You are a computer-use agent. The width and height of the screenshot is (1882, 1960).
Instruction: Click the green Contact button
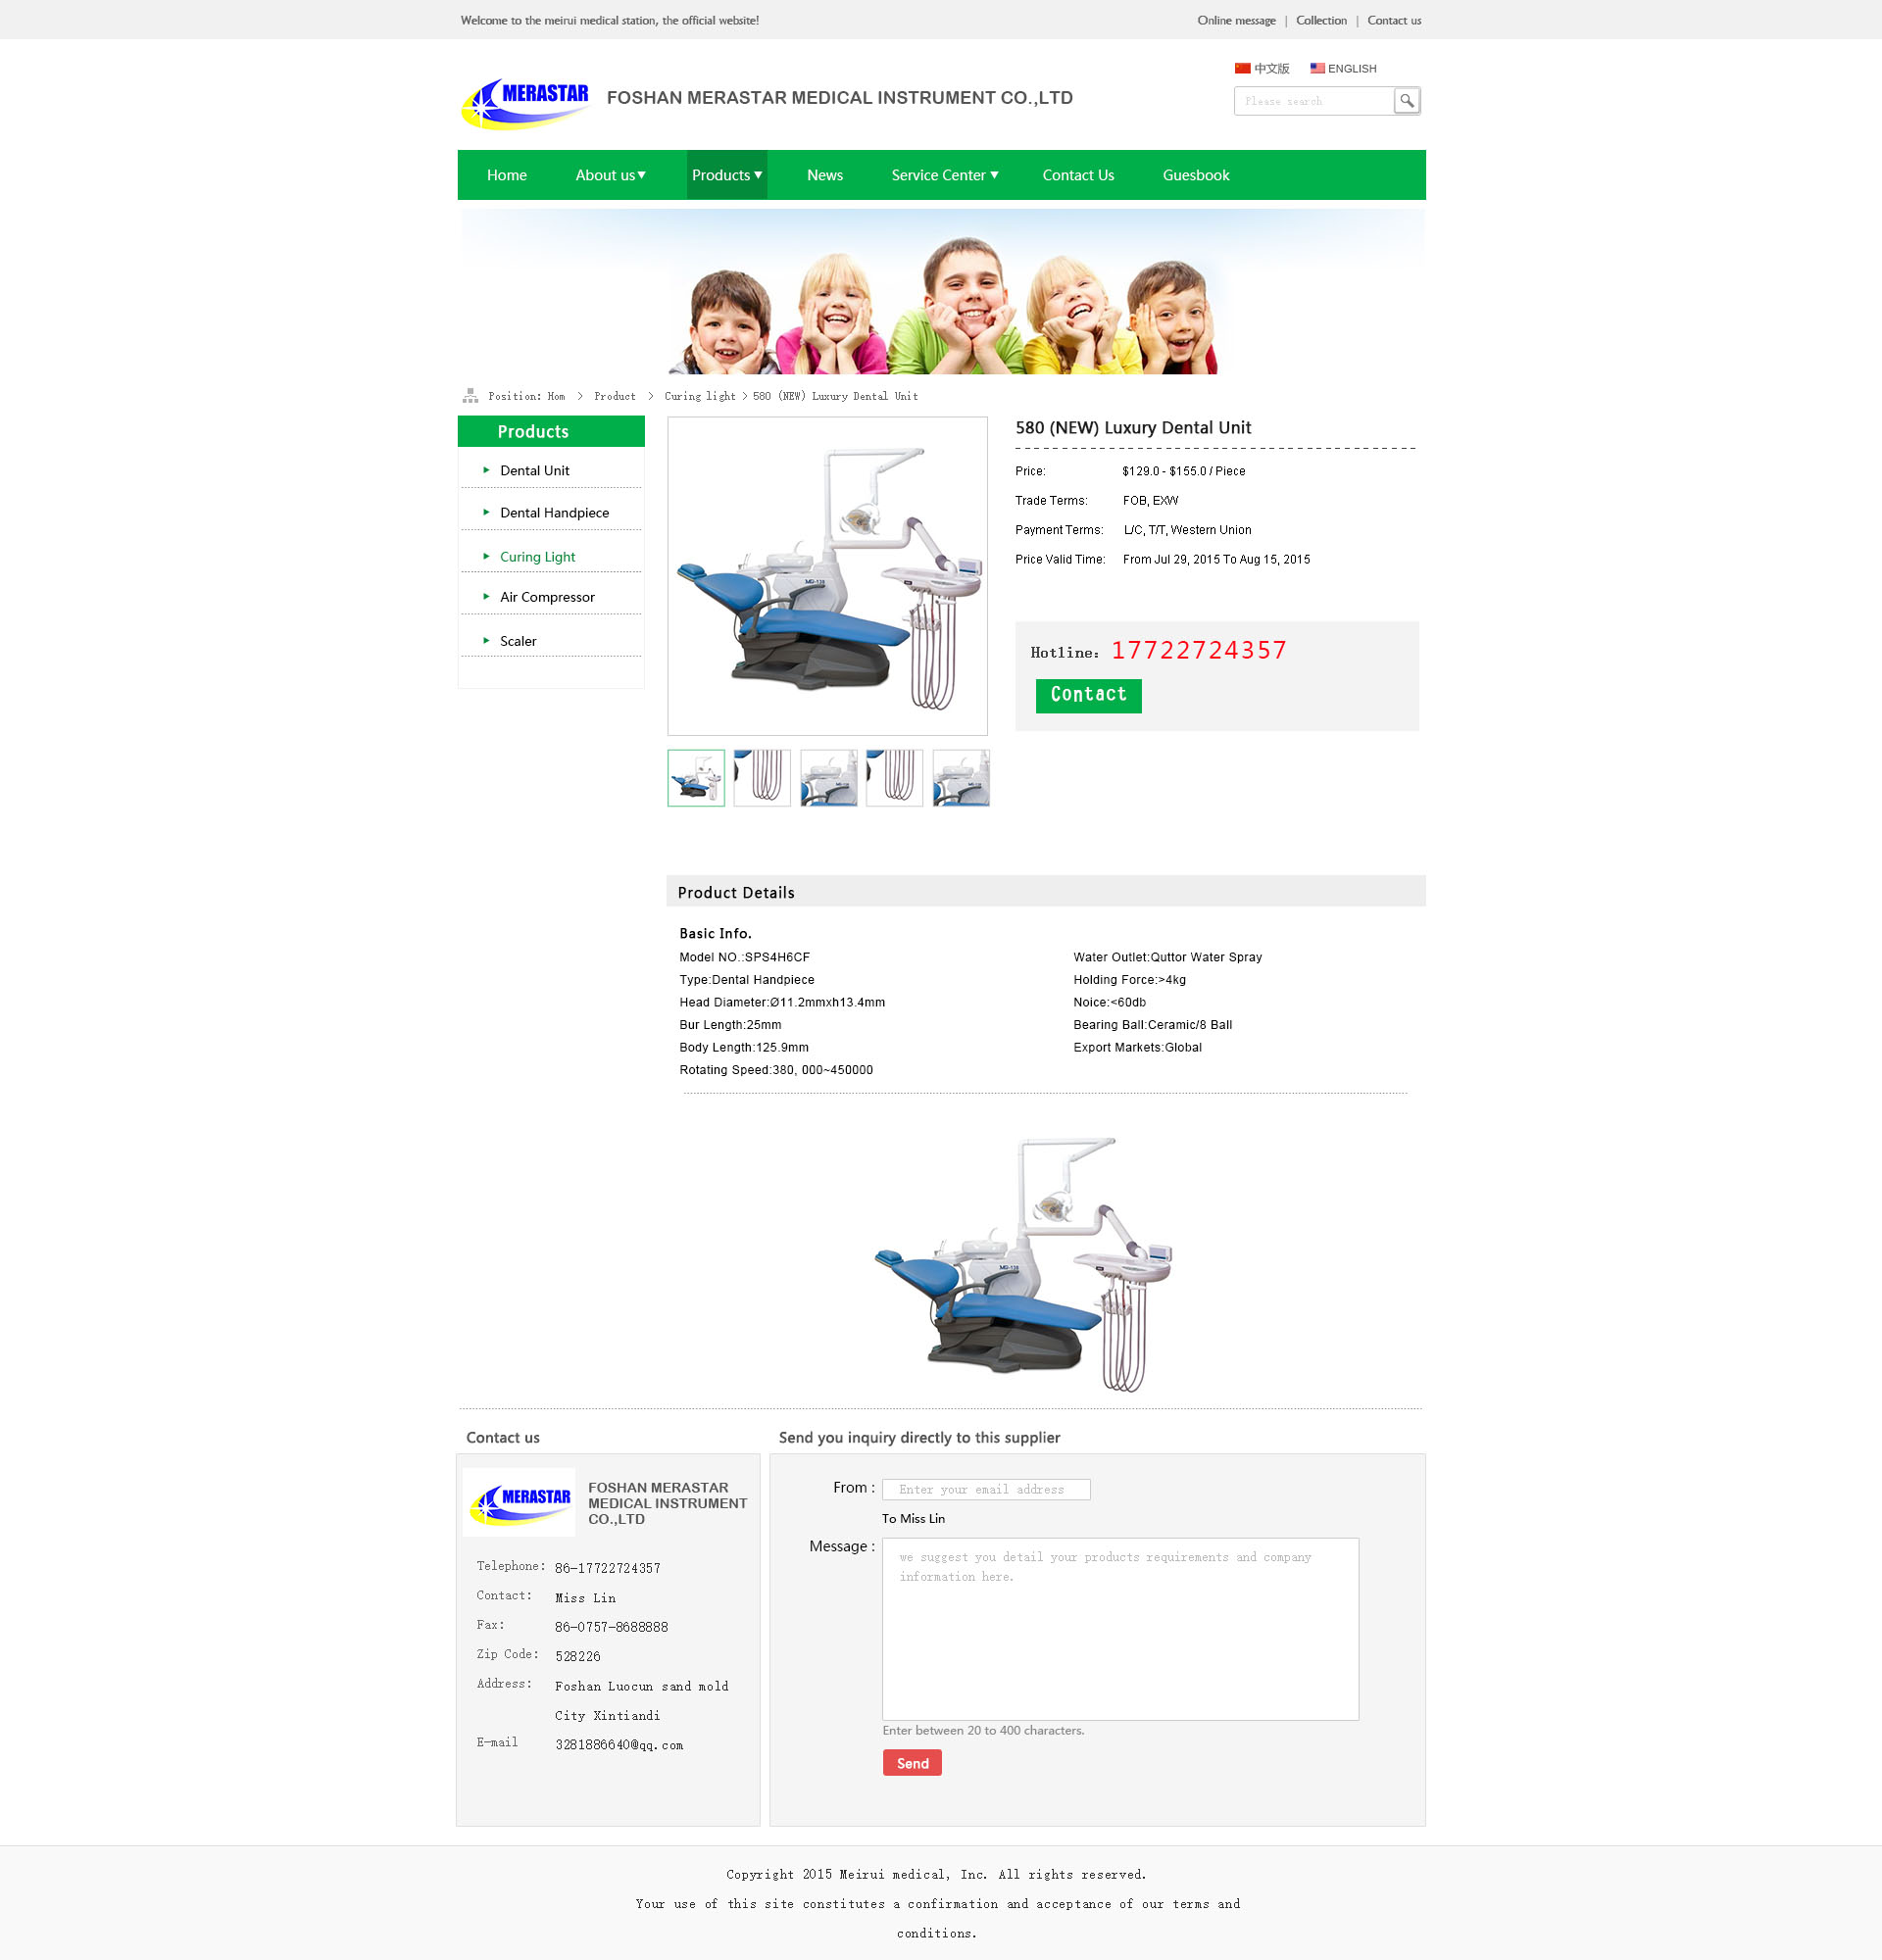(x=1088, y=695)
